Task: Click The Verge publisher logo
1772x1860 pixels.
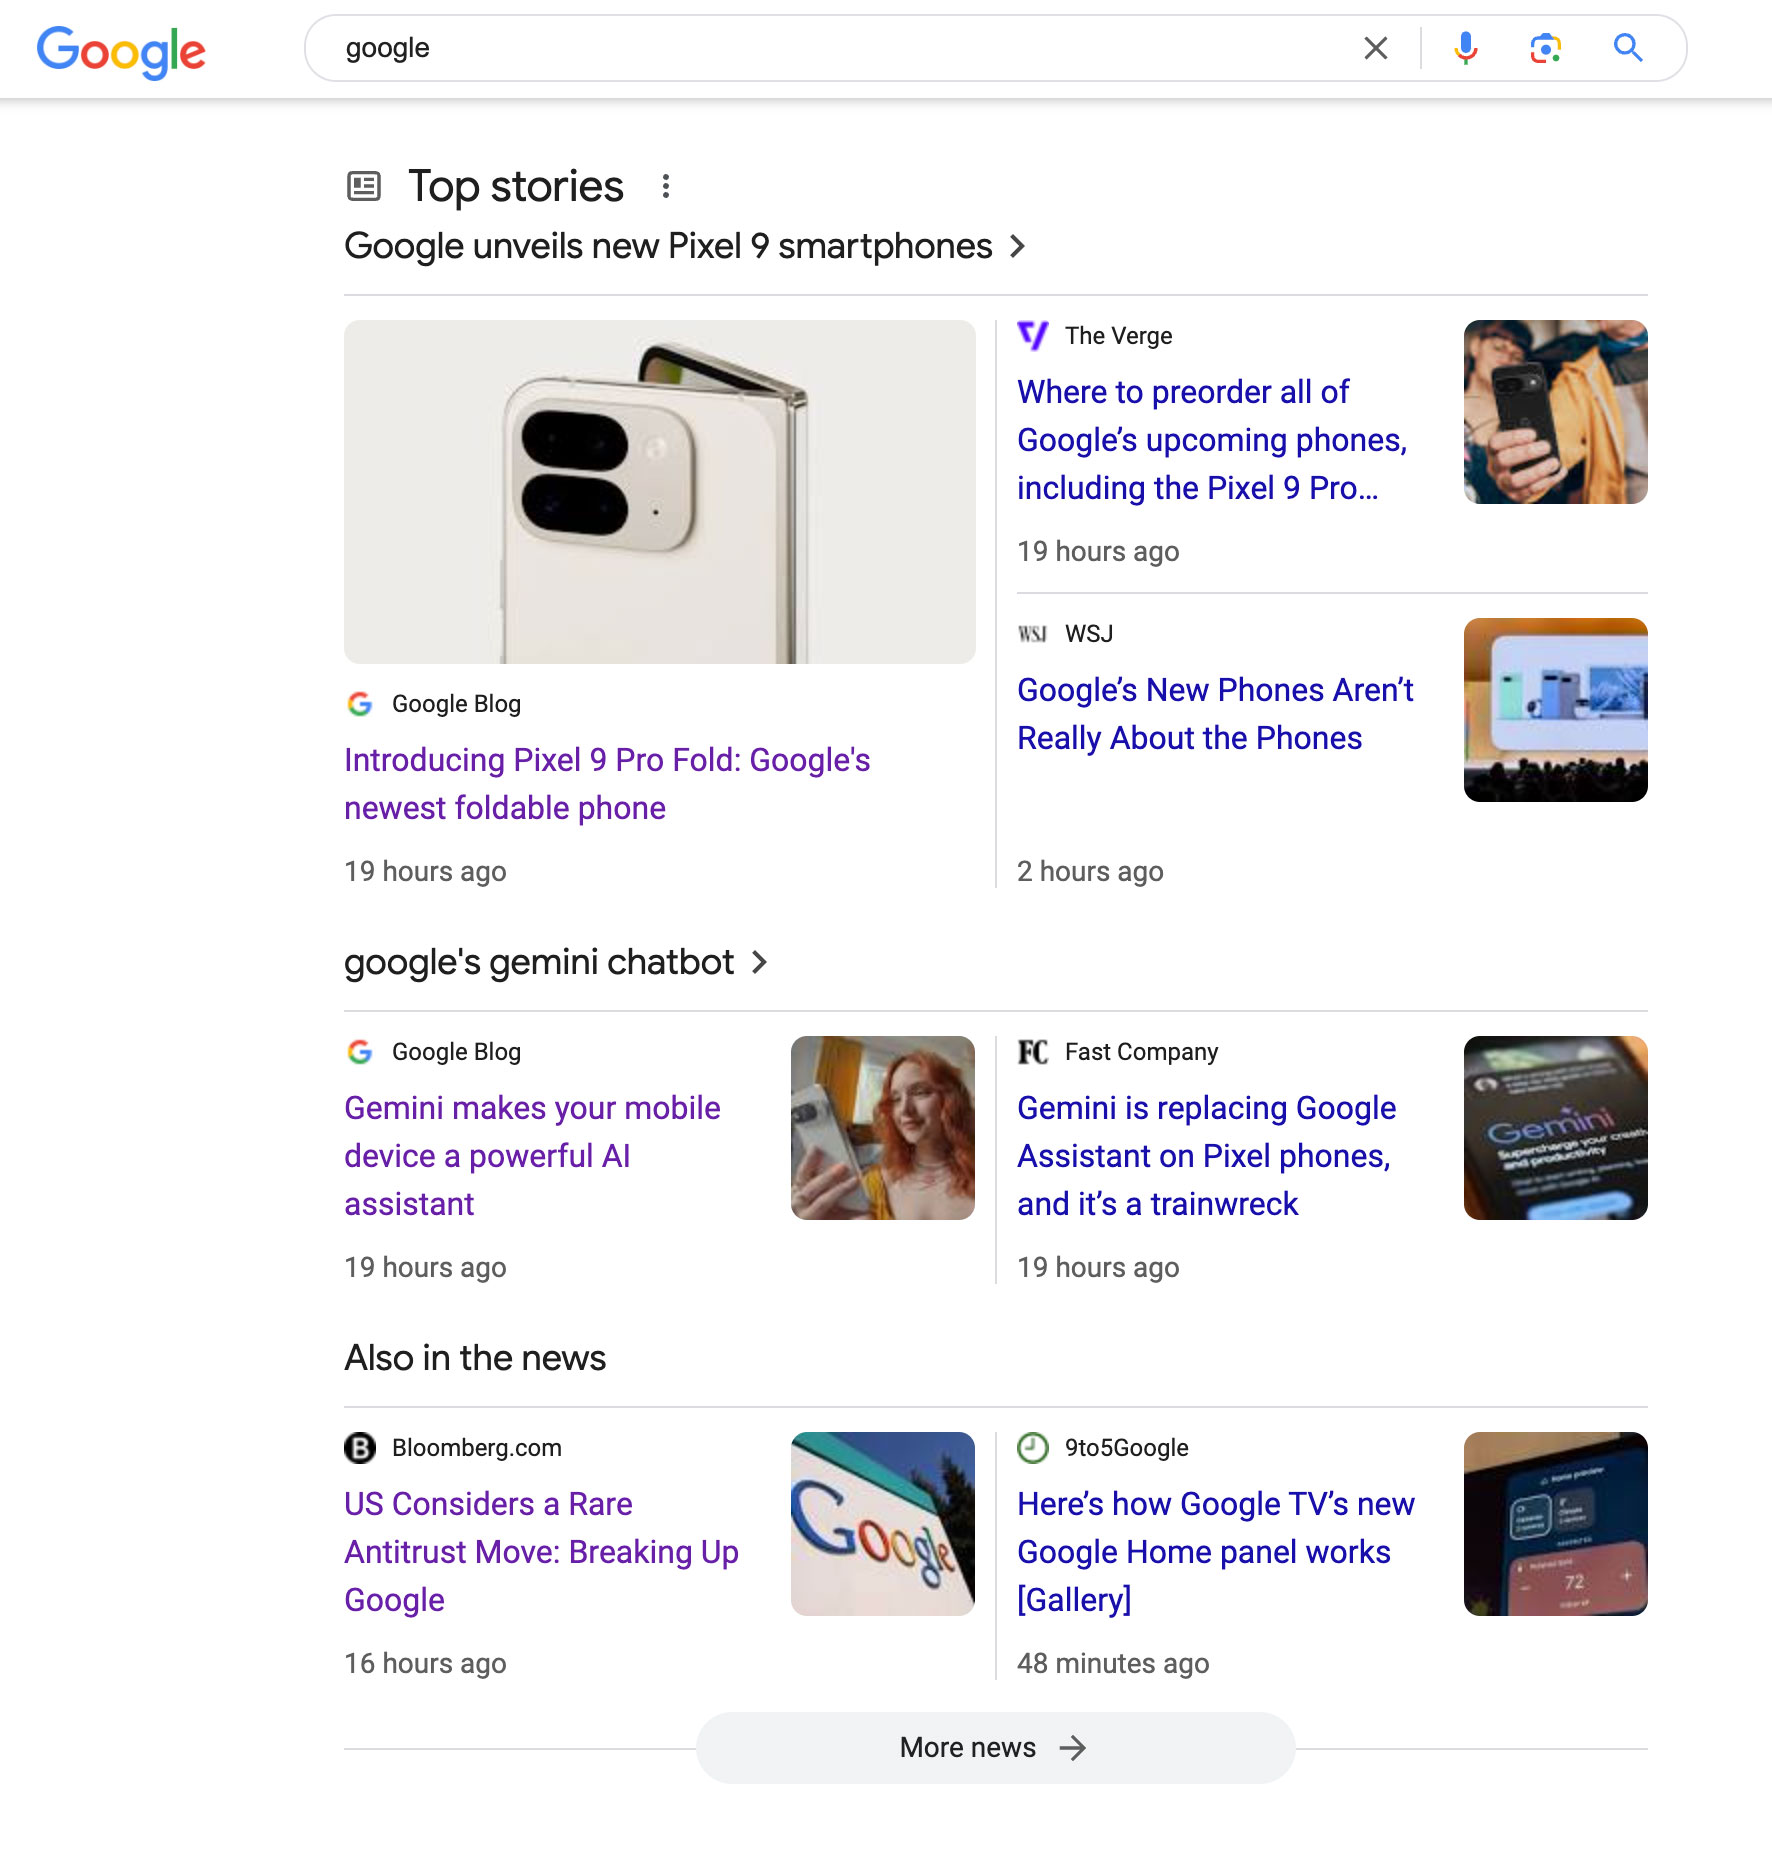Action: (x=1034, y=337)
